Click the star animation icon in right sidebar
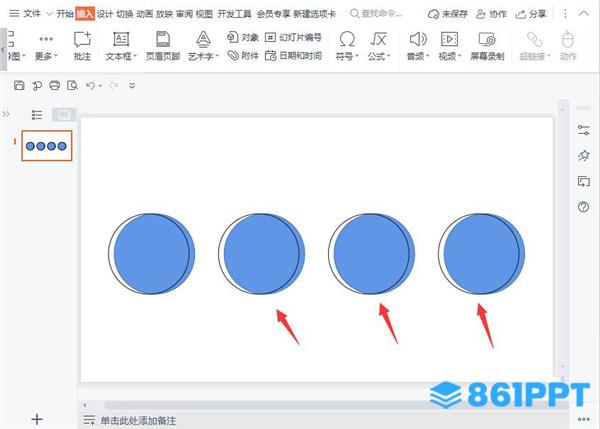 point(584,156)
